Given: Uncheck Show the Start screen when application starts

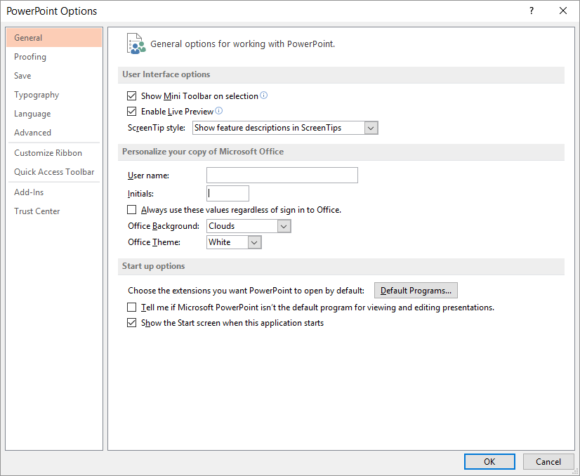Looking at the screenshot, I should click(x=131, y=323).
